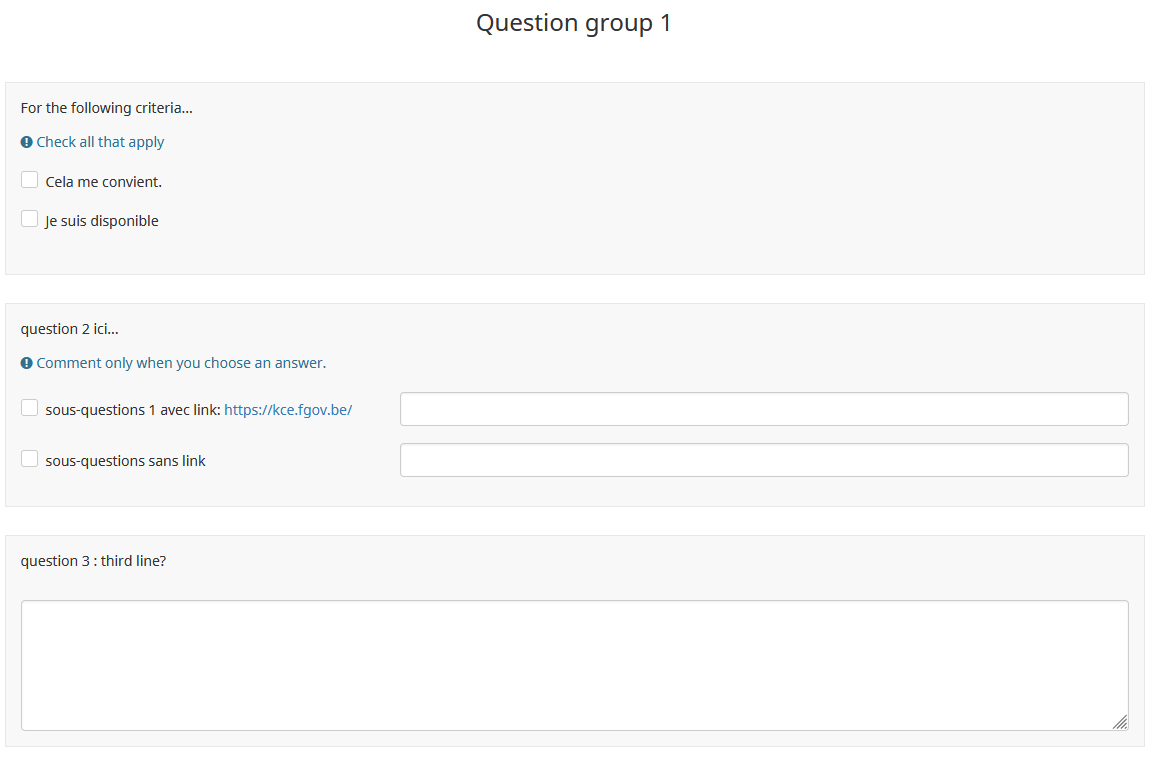Click the 'sous-questions sans link' label text
Image resolution: width=1164 pixels, height=758 pixels.
pos(126,461)
